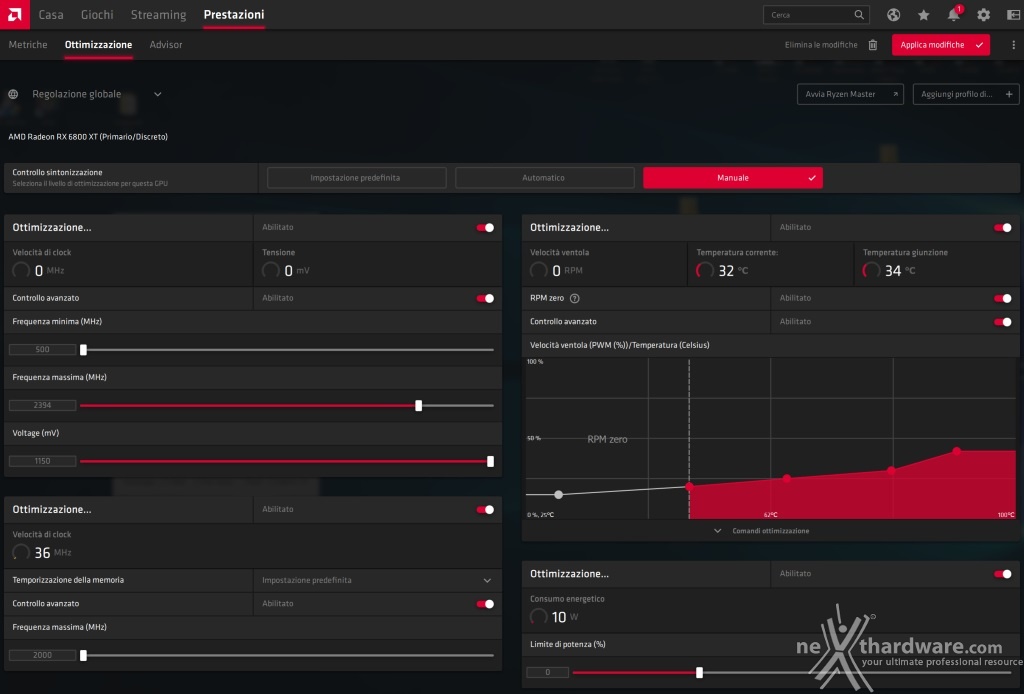The height and width of the screenshot is (694, 1024).
Task: Toggle the RPM zero switch
Action: 1002,298
